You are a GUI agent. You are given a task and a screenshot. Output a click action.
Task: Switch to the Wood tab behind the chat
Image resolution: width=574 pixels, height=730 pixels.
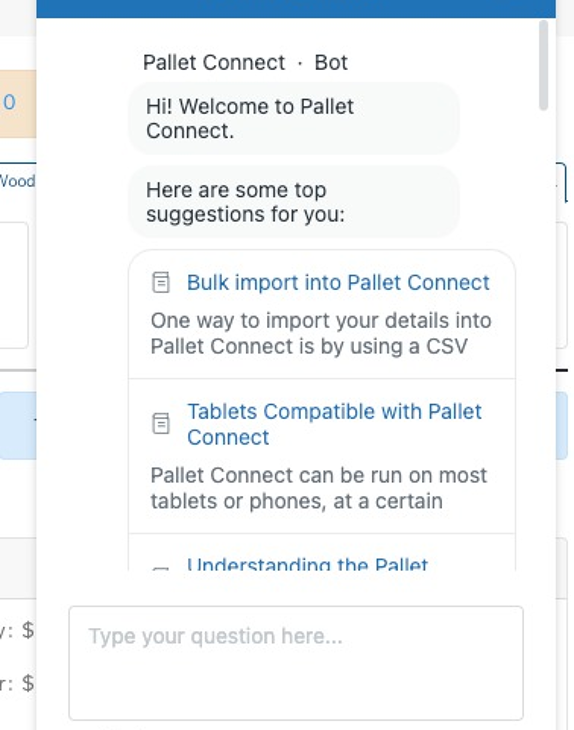[18, 181]
